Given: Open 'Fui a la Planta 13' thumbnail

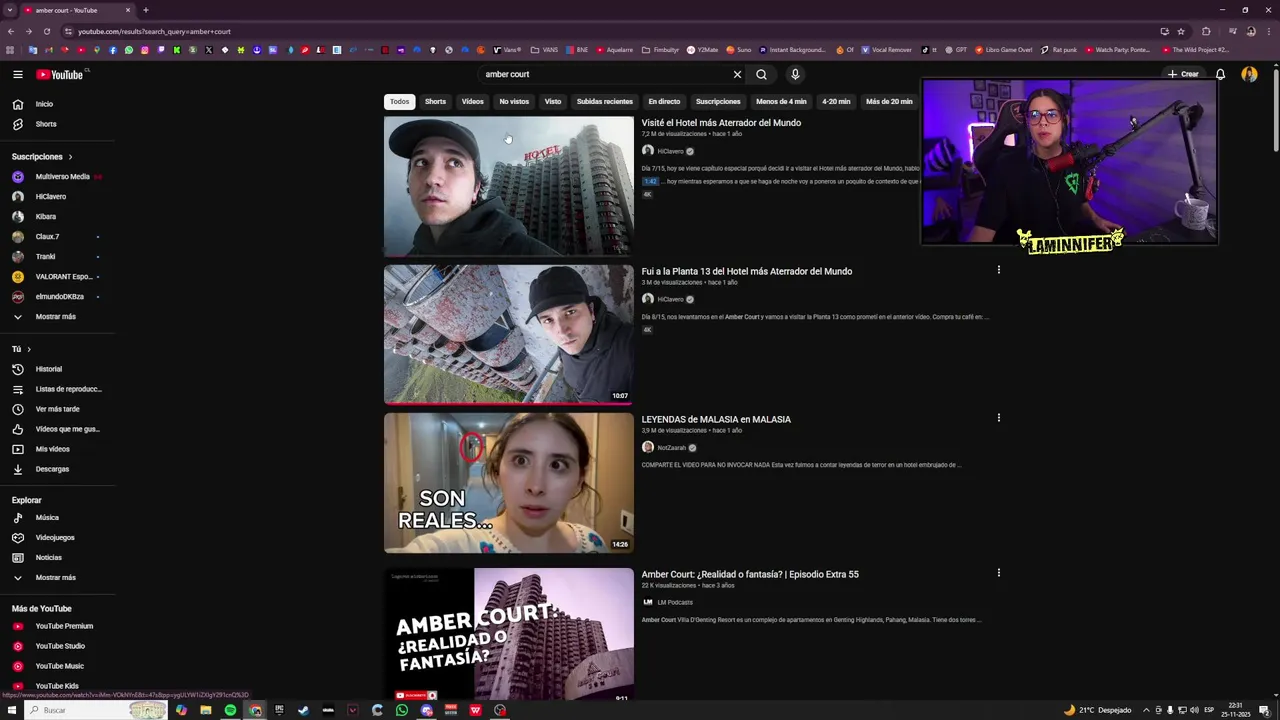Looking at the screenshot, I should [509, 335].
